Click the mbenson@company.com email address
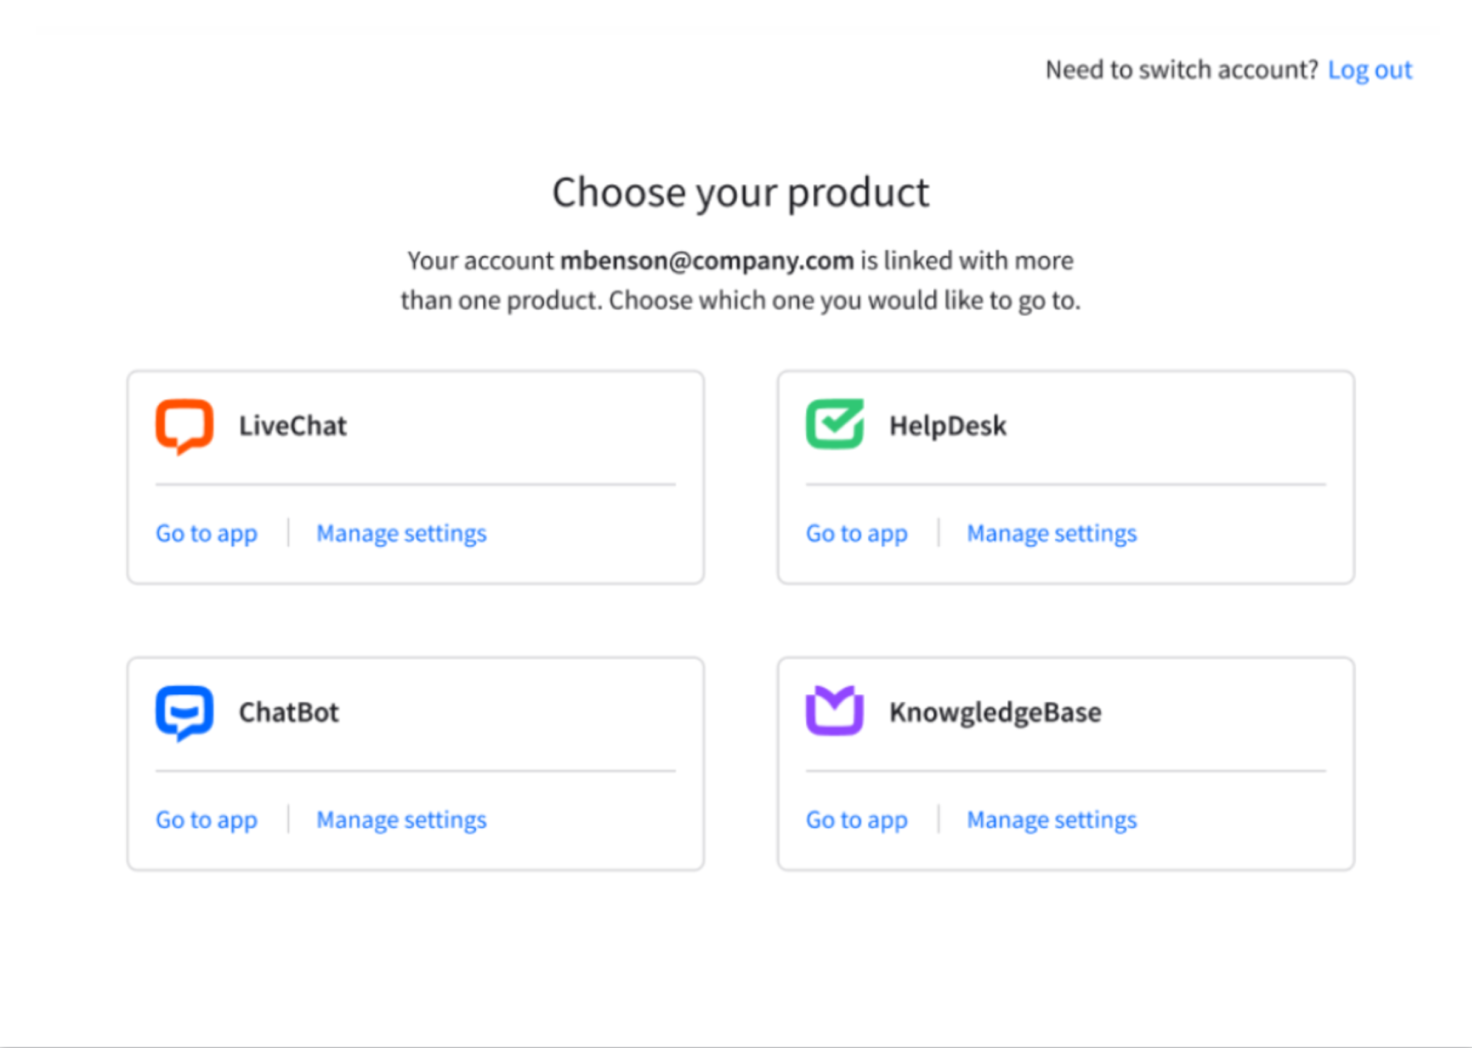 (x=706, y=261)
